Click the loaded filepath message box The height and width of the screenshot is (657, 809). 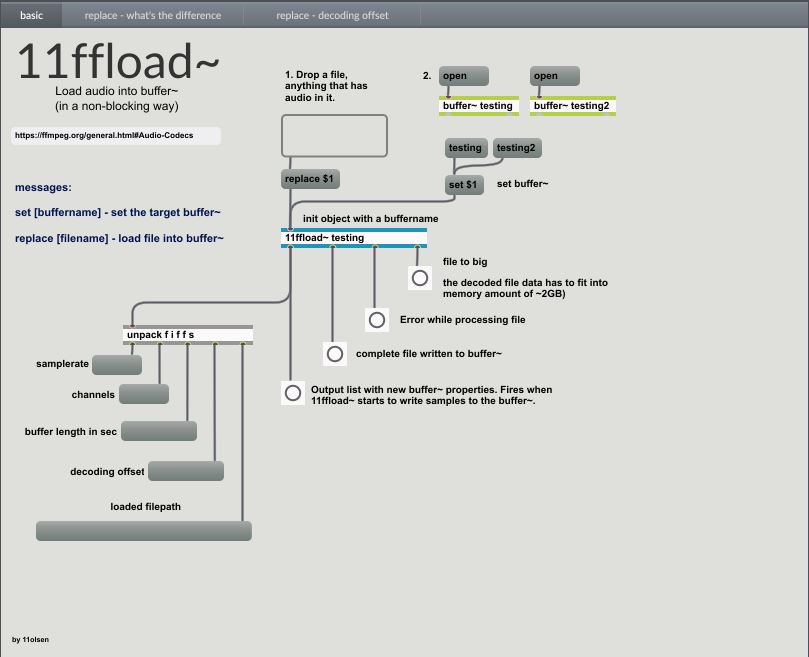(x=144, y=531)
